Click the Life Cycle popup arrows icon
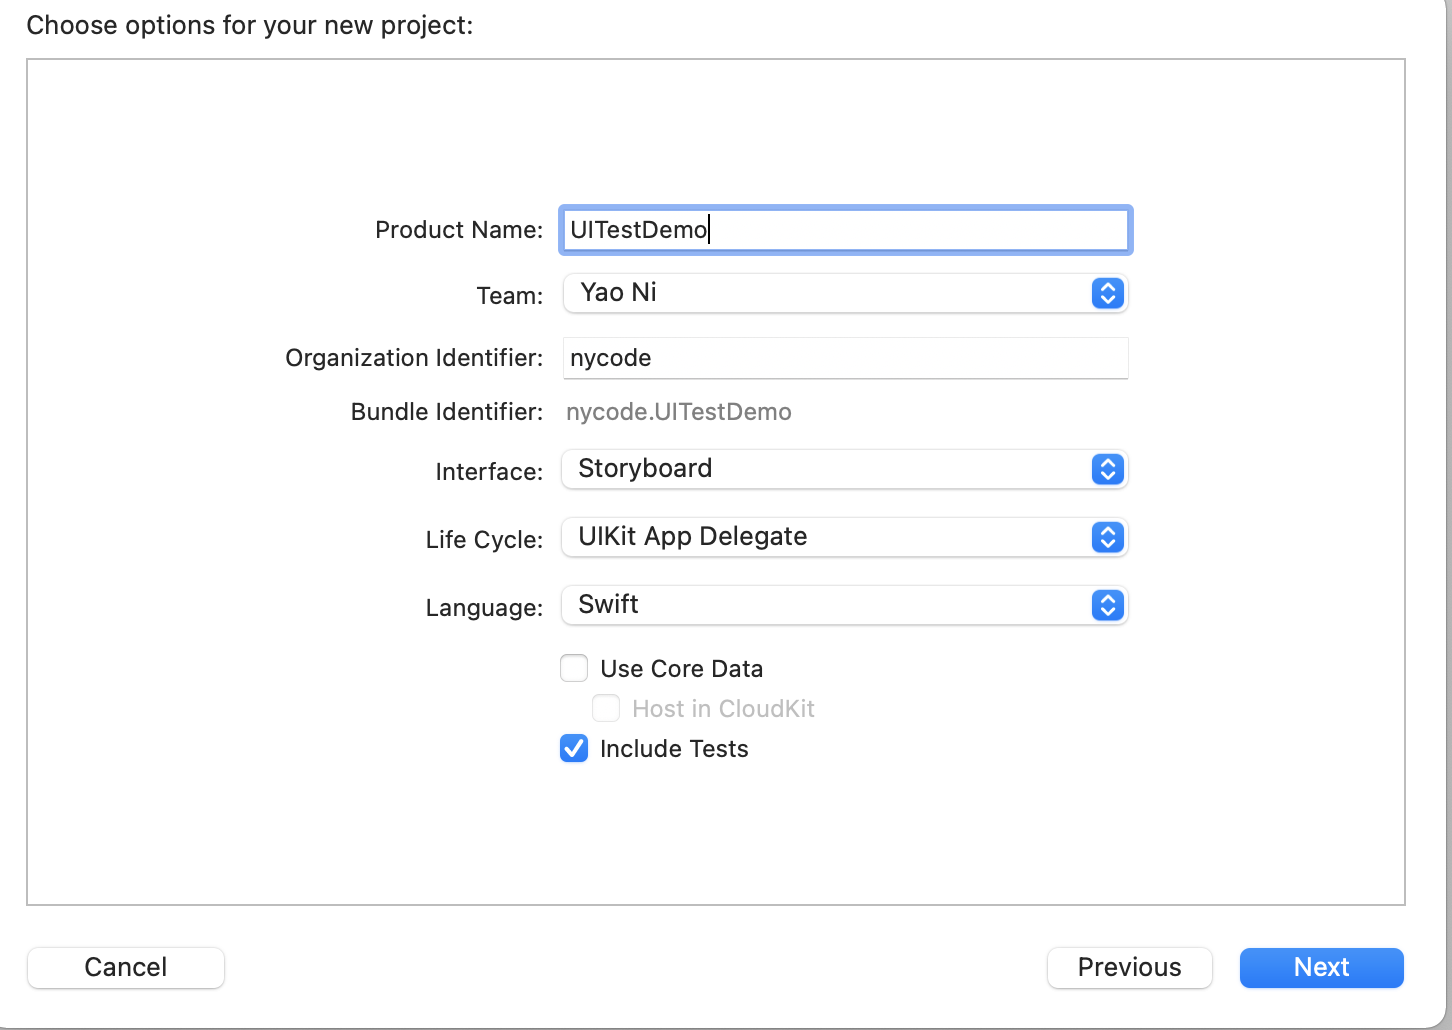 1108,537
